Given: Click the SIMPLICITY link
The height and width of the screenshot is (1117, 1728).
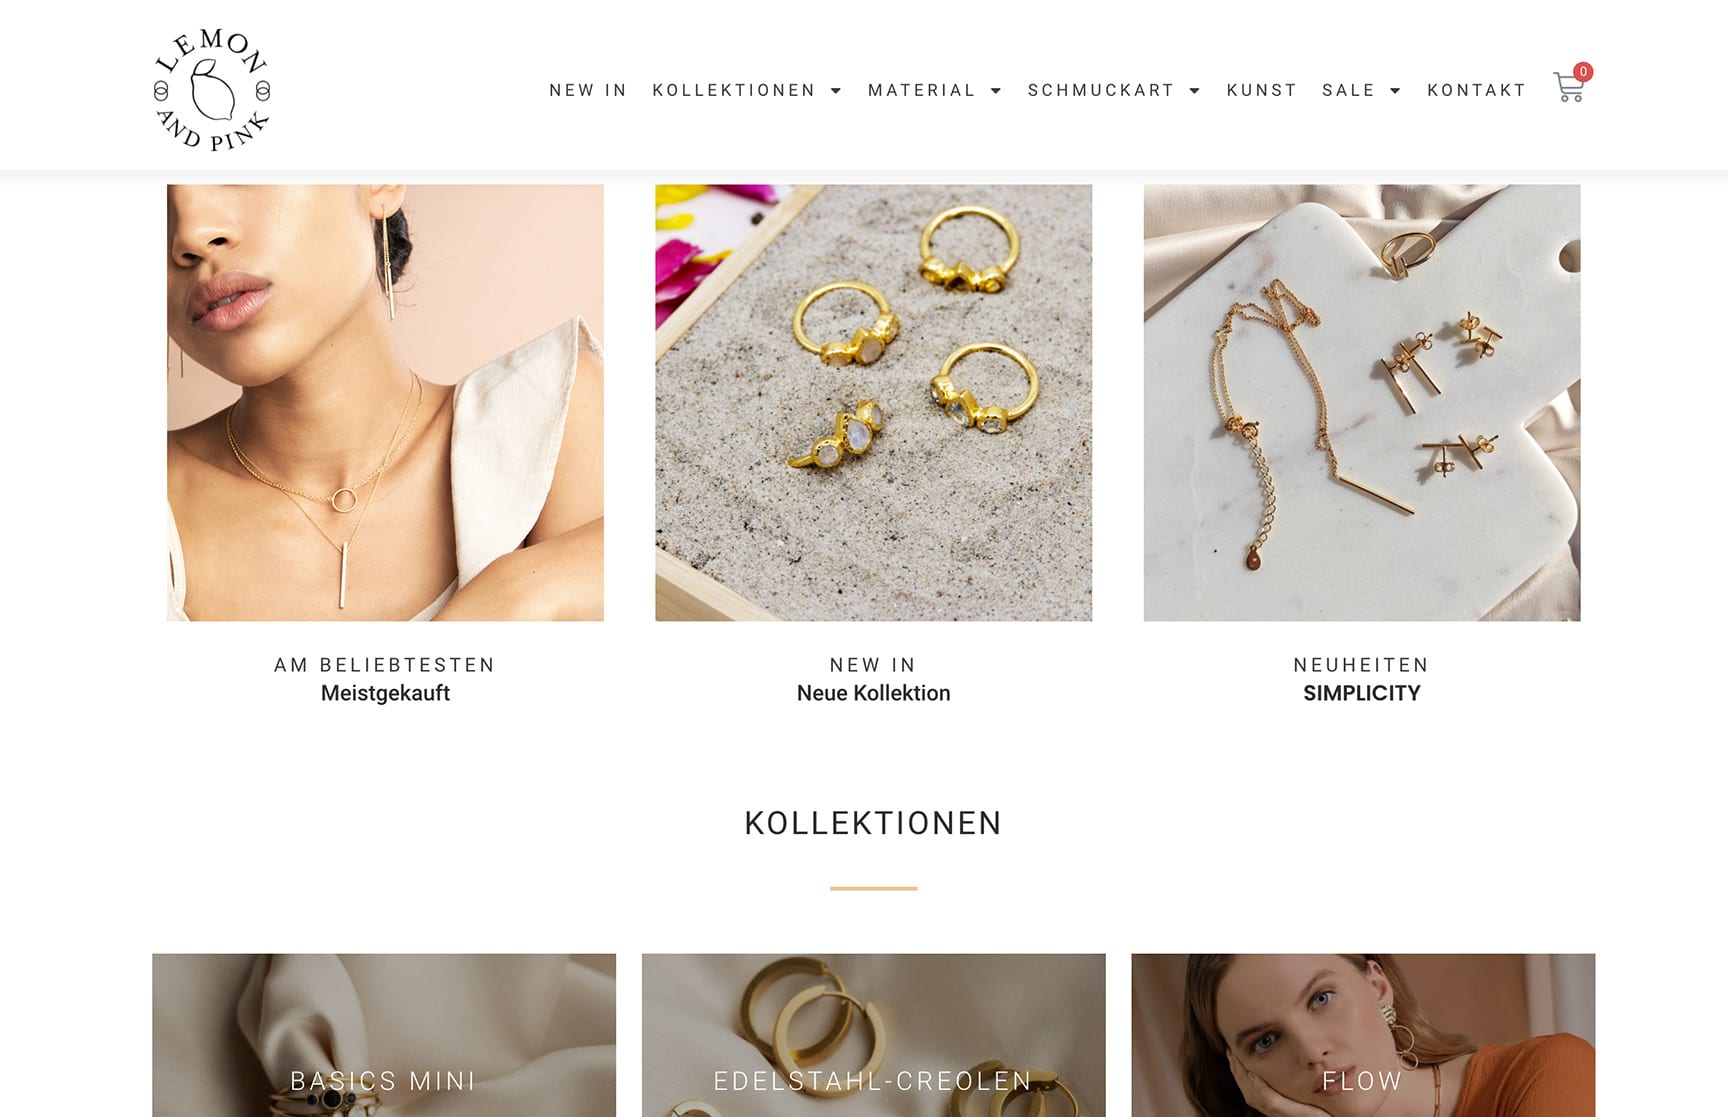Looking at the screenshot, I should coord(1361,693).
